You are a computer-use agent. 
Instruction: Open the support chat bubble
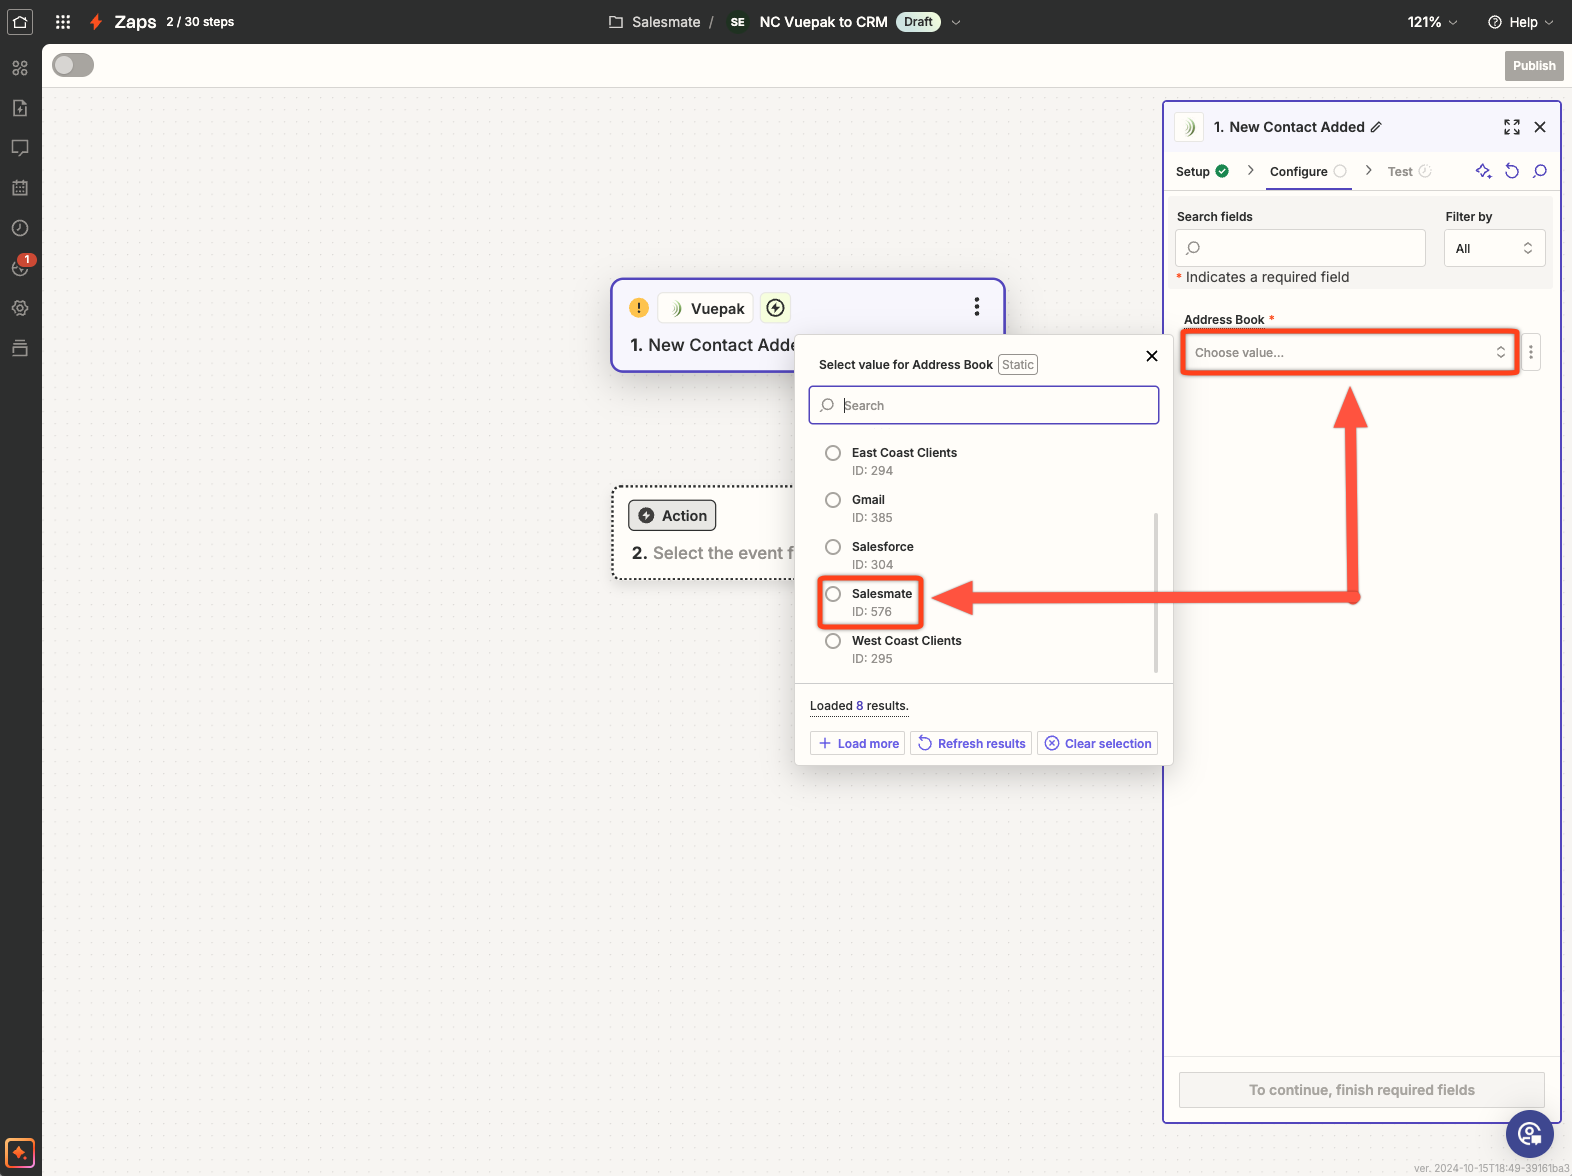coord(1530,1134)
